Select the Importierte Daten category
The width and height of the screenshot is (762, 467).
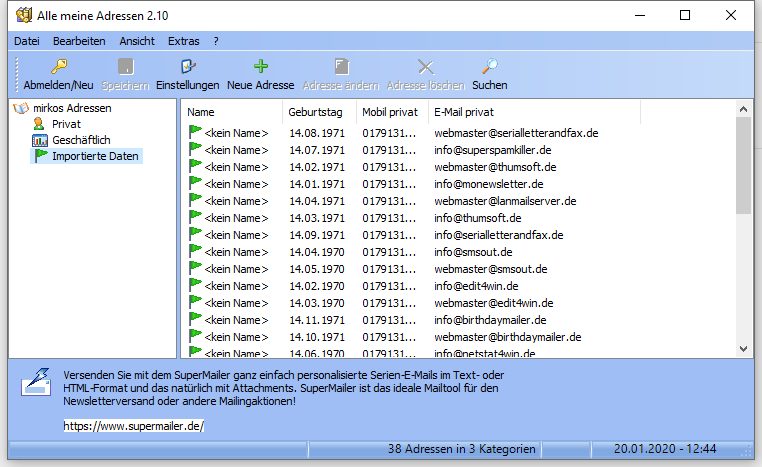95,156
